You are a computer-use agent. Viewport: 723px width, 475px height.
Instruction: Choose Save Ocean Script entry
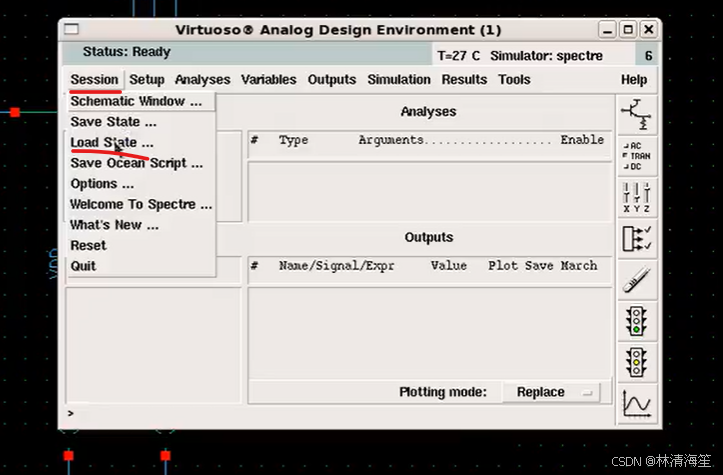(141, 163)
